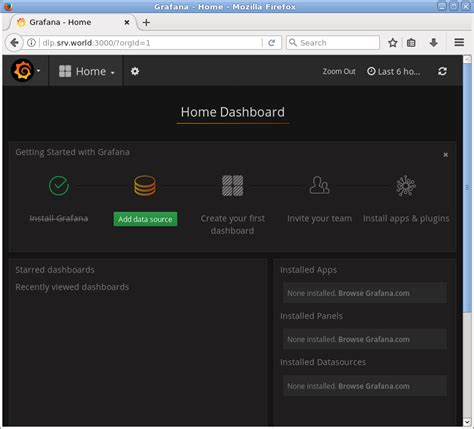Click the orange data source database icon

145,186
